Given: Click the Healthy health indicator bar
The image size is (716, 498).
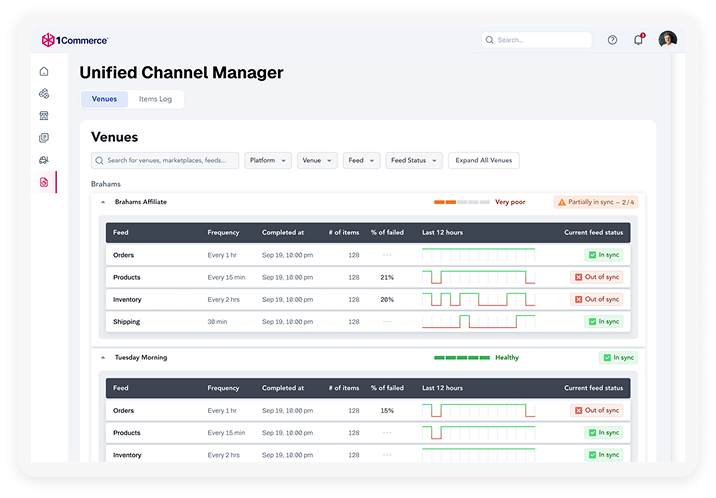Looking at the screenshot, I should (x=462, y=358).
